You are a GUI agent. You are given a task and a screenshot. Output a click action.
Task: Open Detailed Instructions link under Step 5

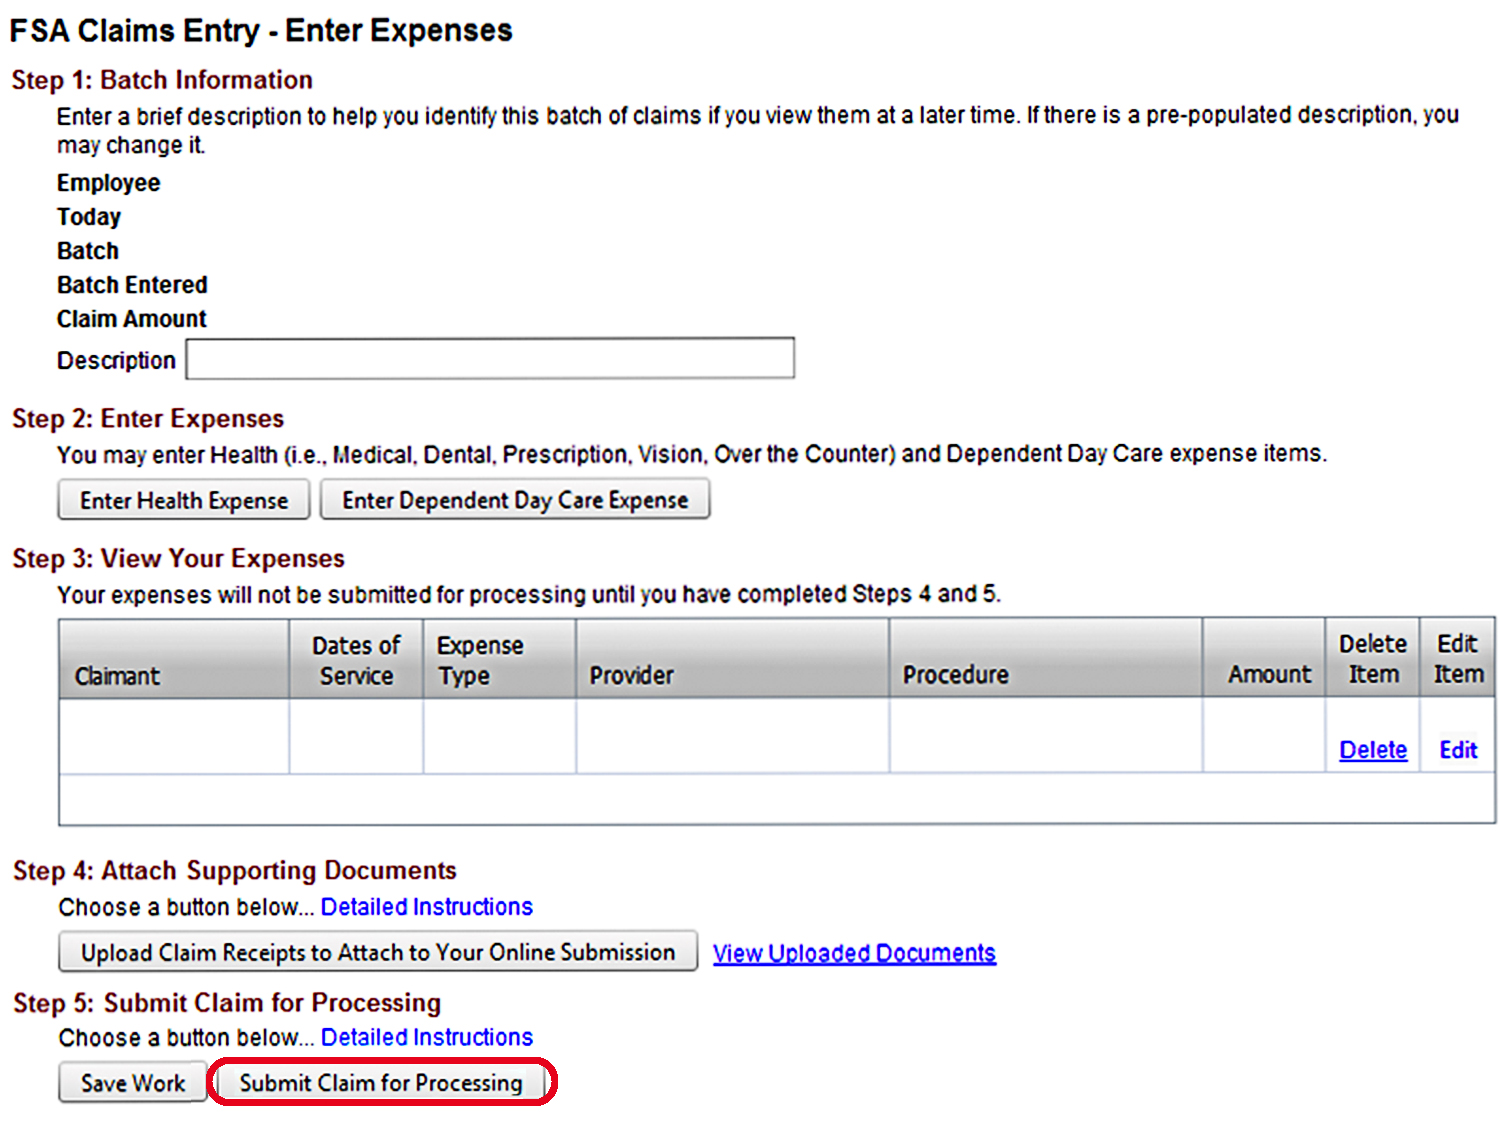(x=427, y=1037)
